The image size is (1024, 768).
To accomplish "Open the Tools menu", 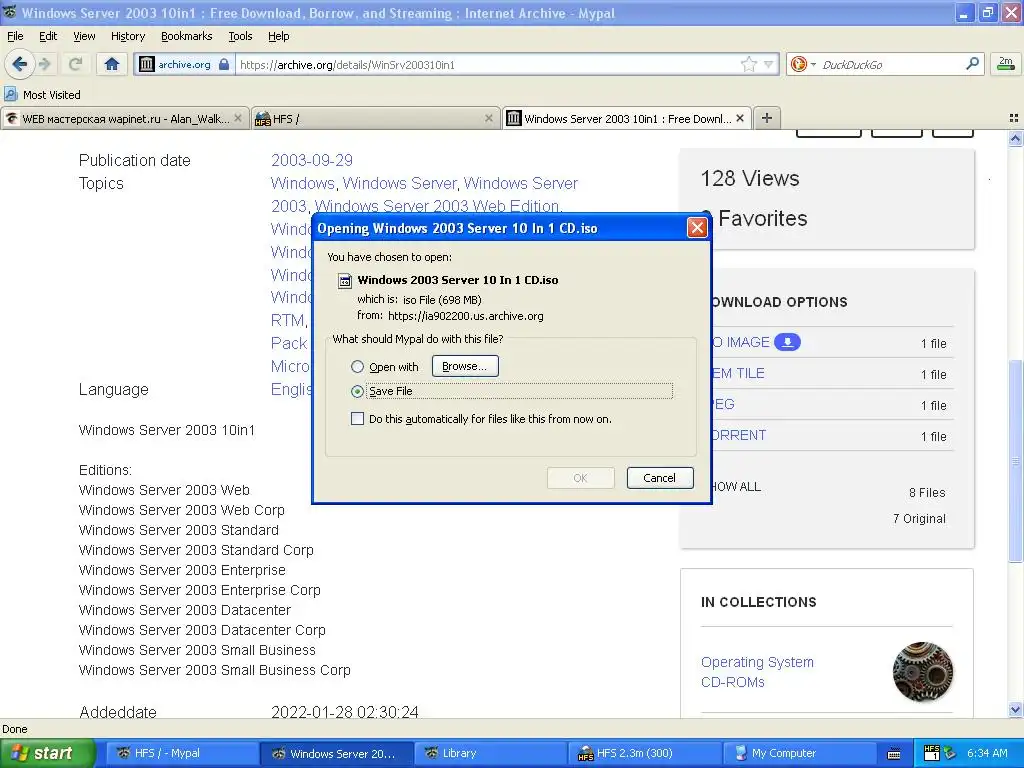I will click(240, 36).
